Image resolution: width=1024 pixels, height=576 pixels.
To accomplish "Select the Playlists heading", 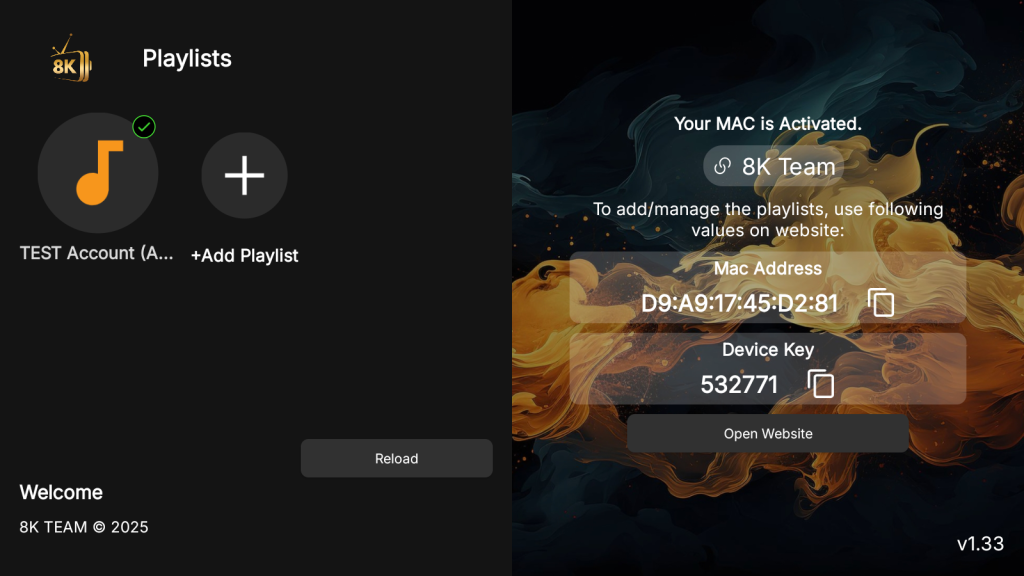I will tap(187, 59).
